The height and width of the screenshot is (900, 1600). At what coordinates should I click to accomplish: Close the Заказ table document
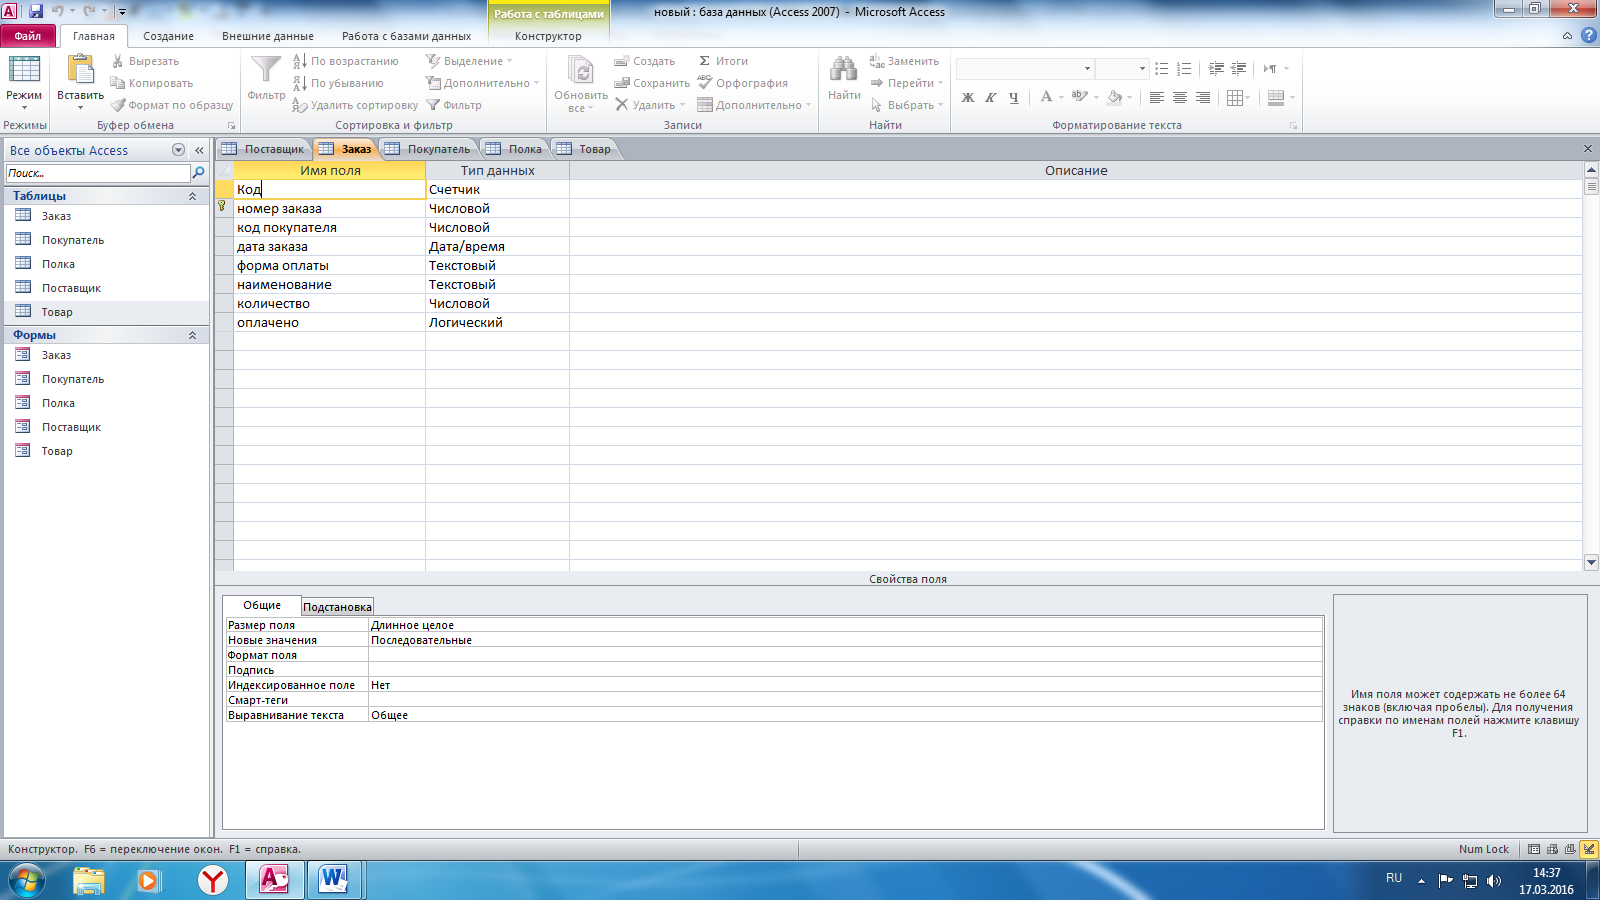pyautogui.click(x=1588, y=149)
